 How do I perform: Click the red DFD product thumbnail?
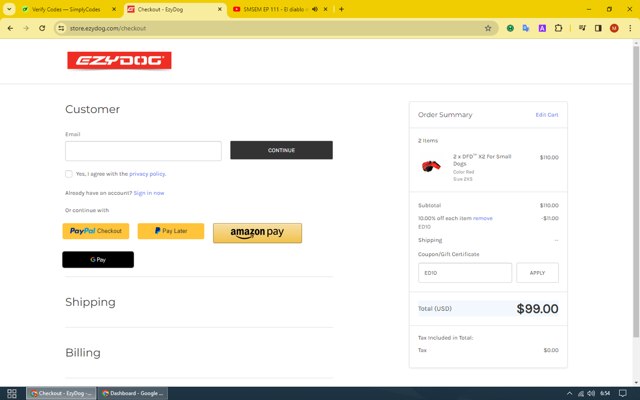[x=431, y=166]
